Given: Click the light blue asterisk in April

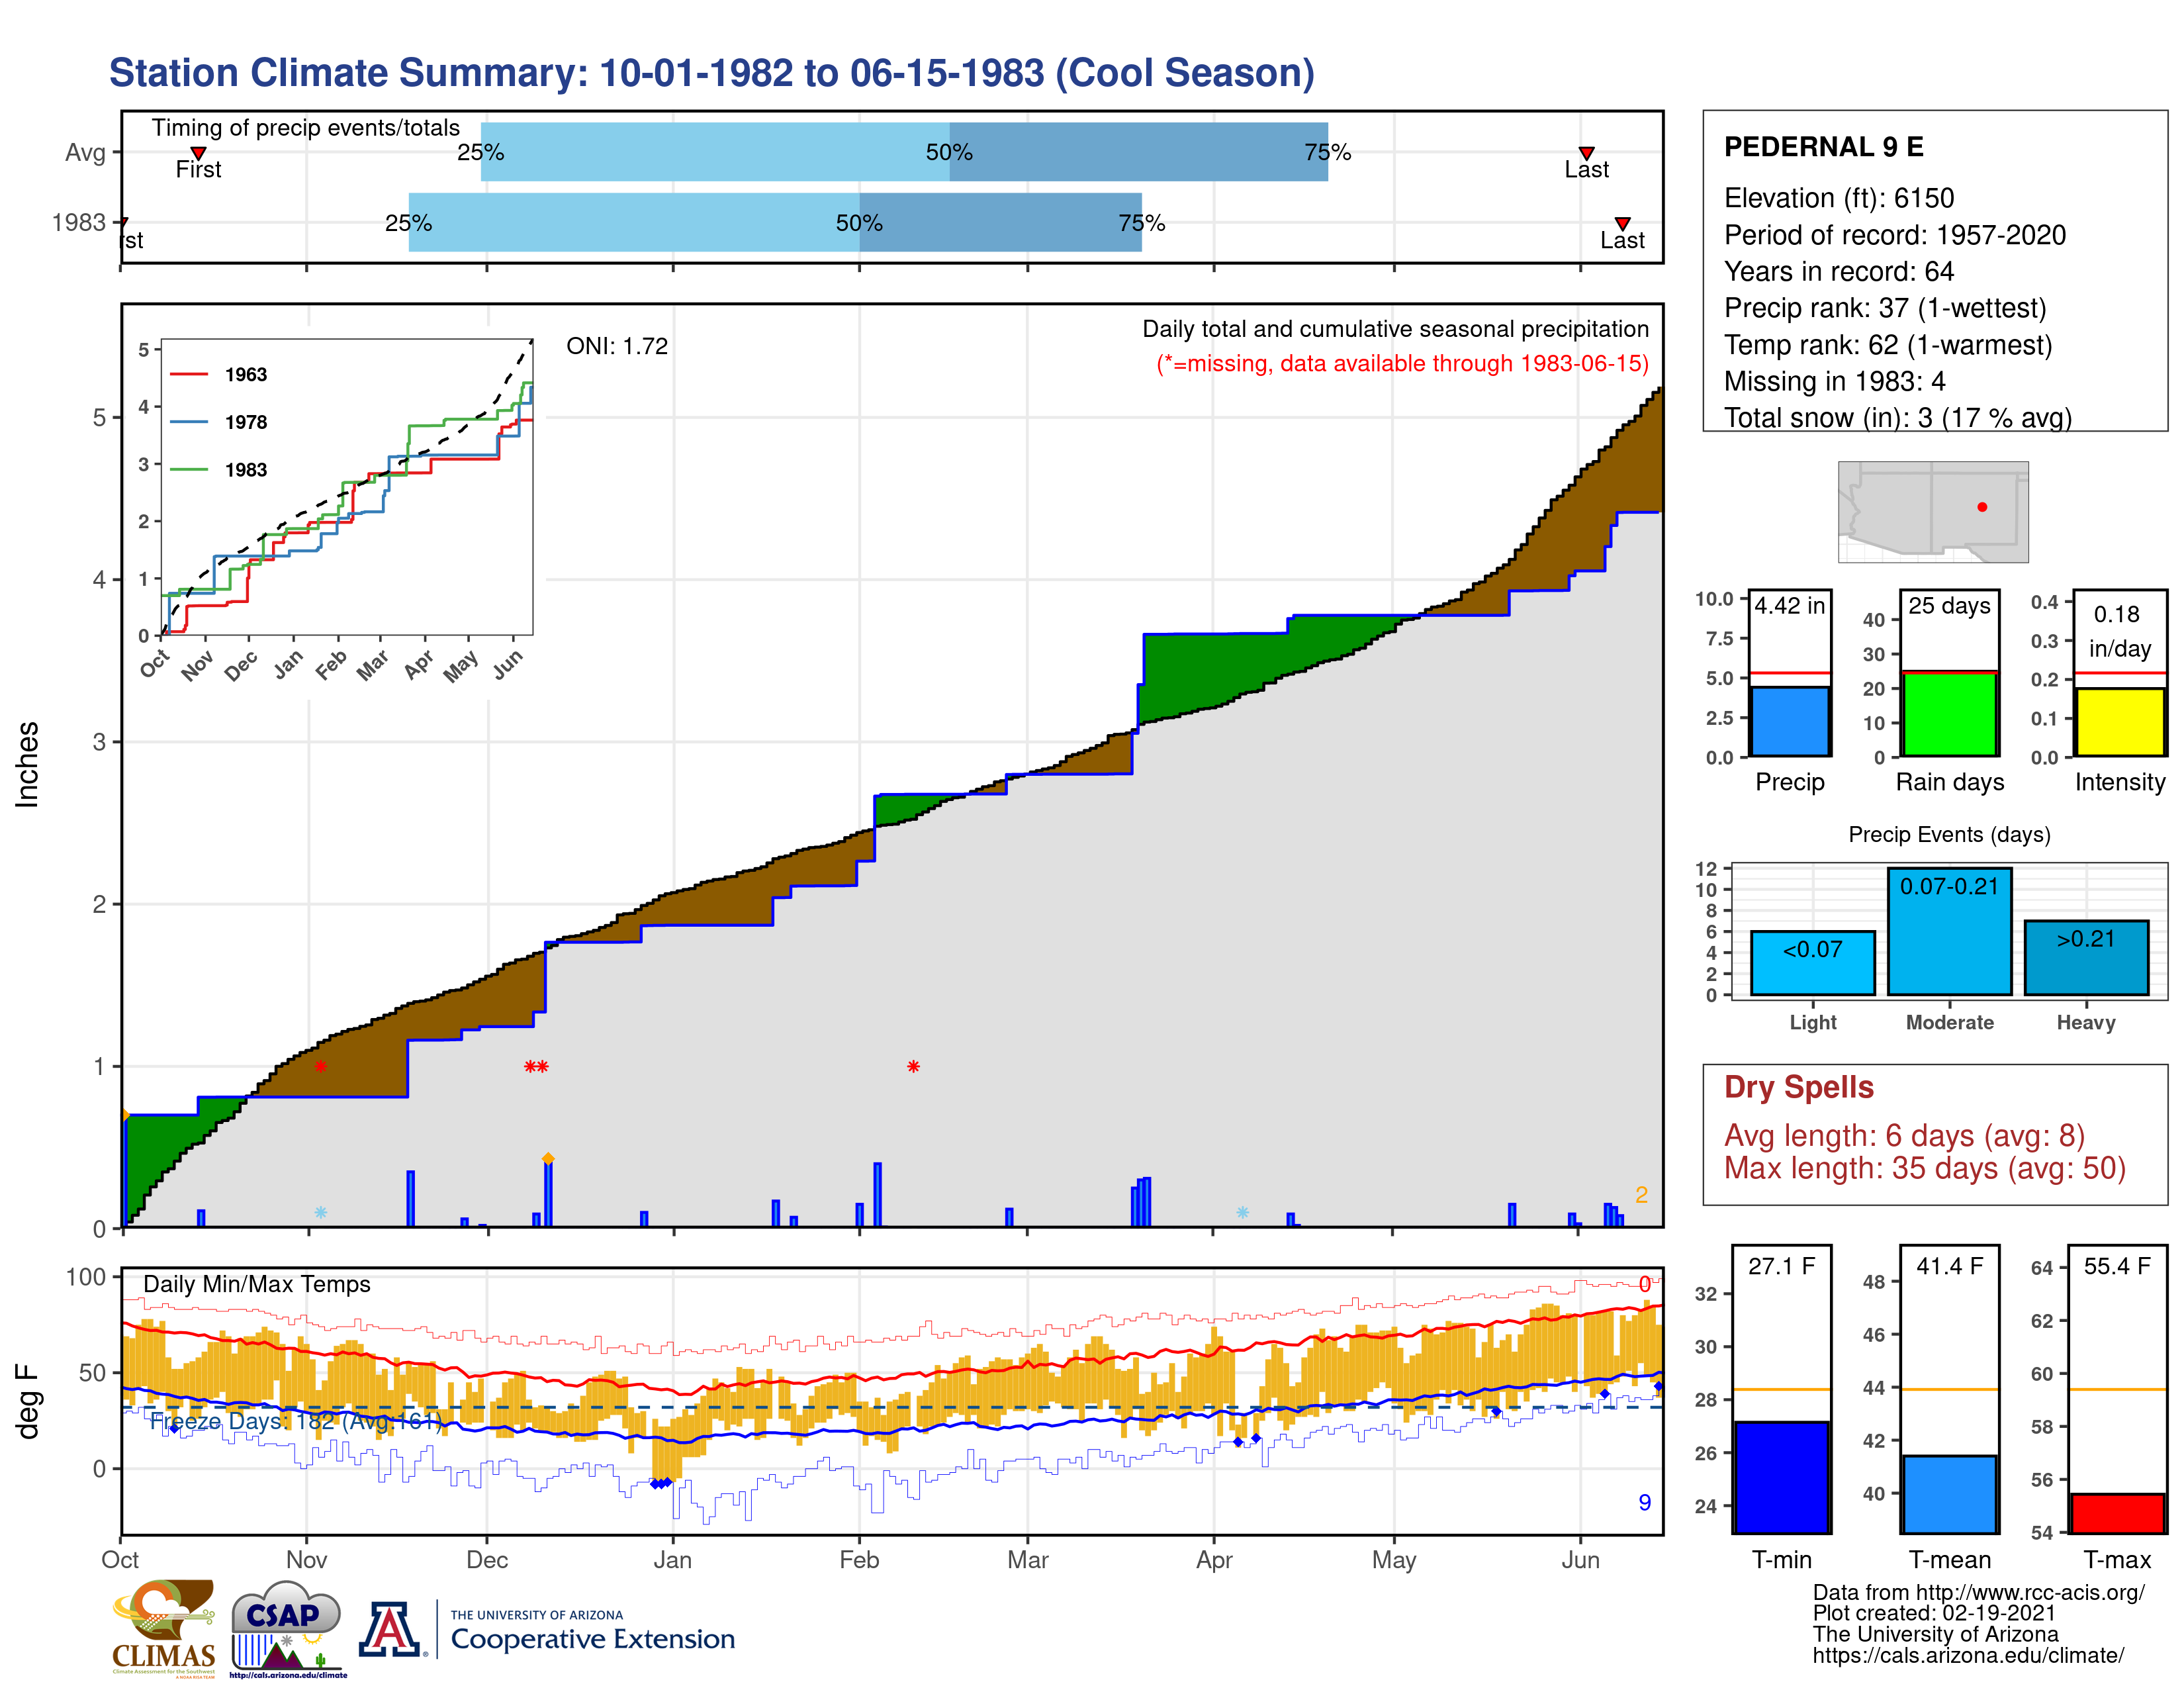Looking at the screenshot, I should [x=1242, y=1213].
